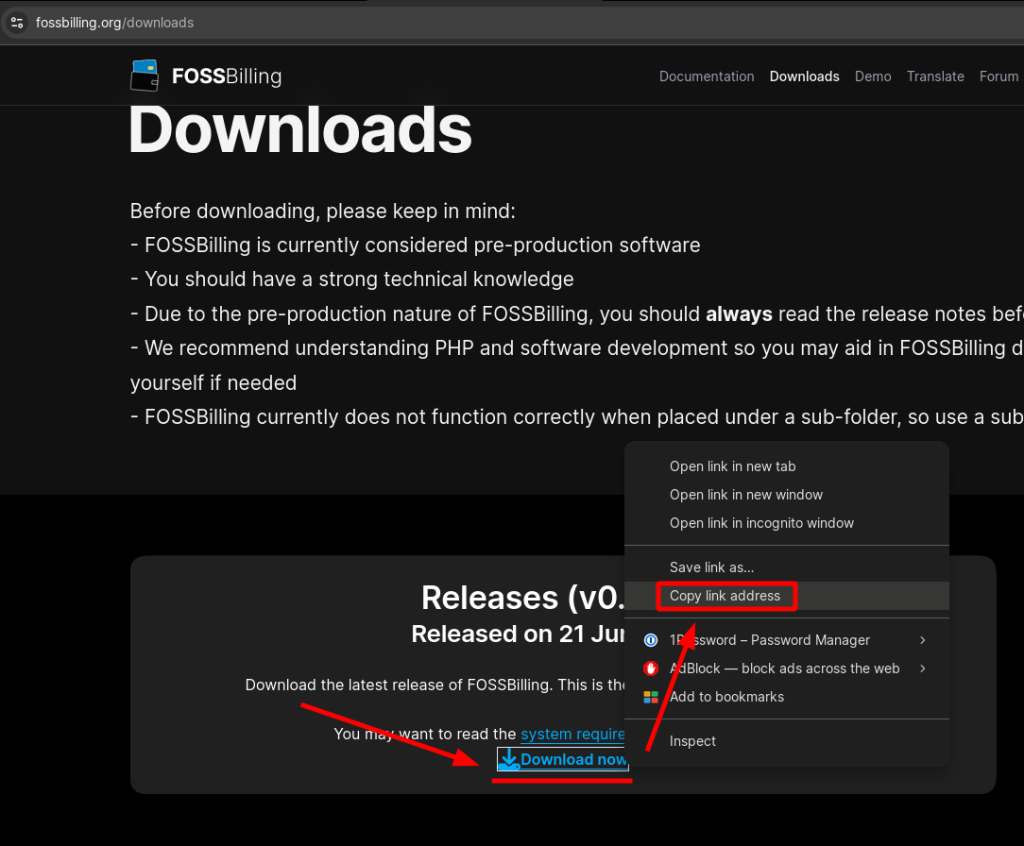Open the system requirements link
Viewport: 1024px width, 846px height.
pyautogui.click(x=573, y=734)
